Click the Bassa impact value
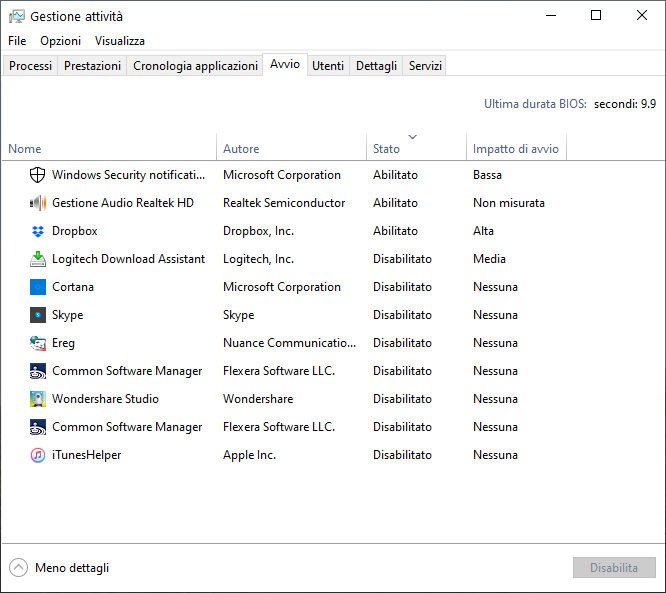Image resolution: width=666 pixels, height=593 pixels. [x=487, y=175]
